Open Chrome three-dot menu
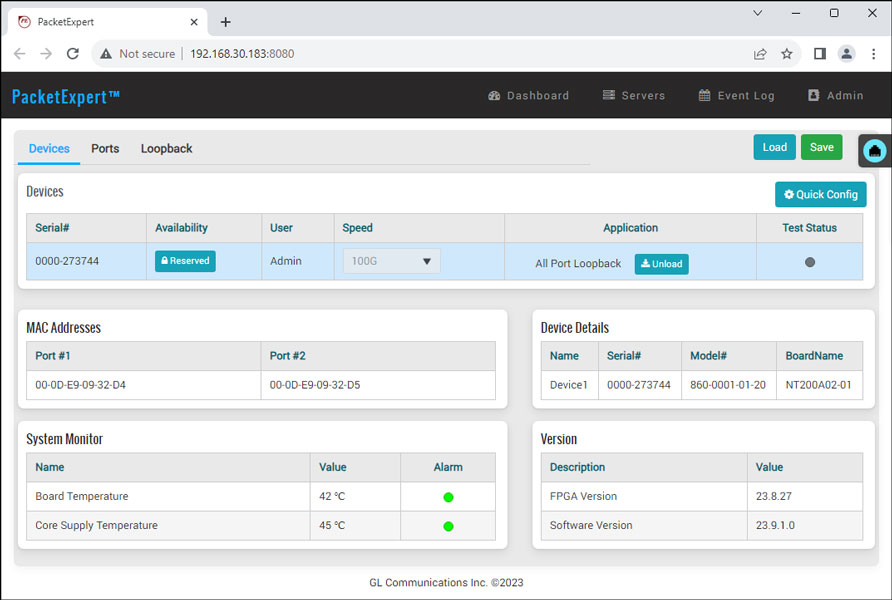This screenshot has height=600, width=892. click(872, 54)
